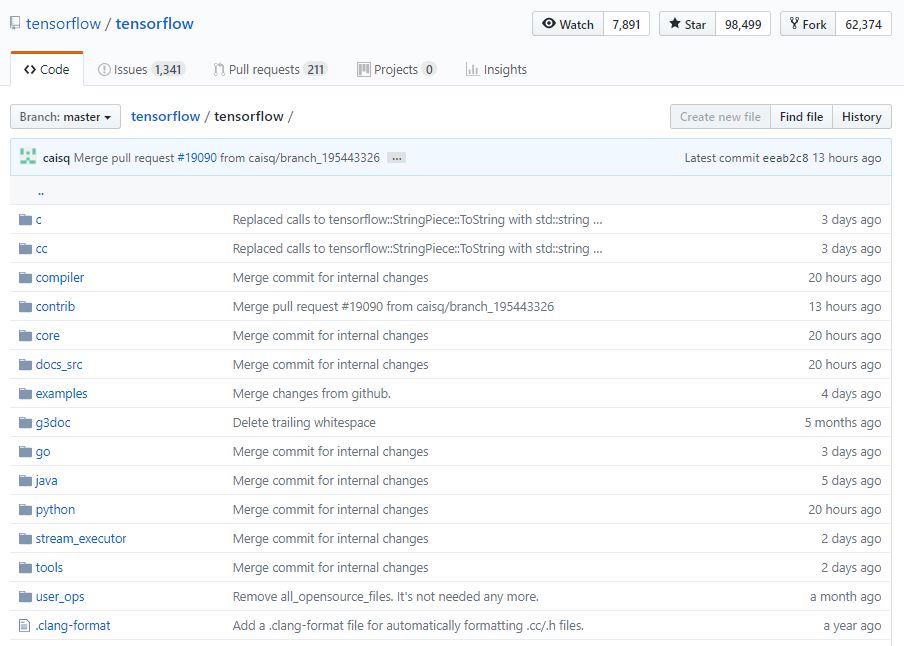This screenshot has height=646, width=904.
Task: Open commit 'Merge changes from github.'
Action: [x=312, y=394]
